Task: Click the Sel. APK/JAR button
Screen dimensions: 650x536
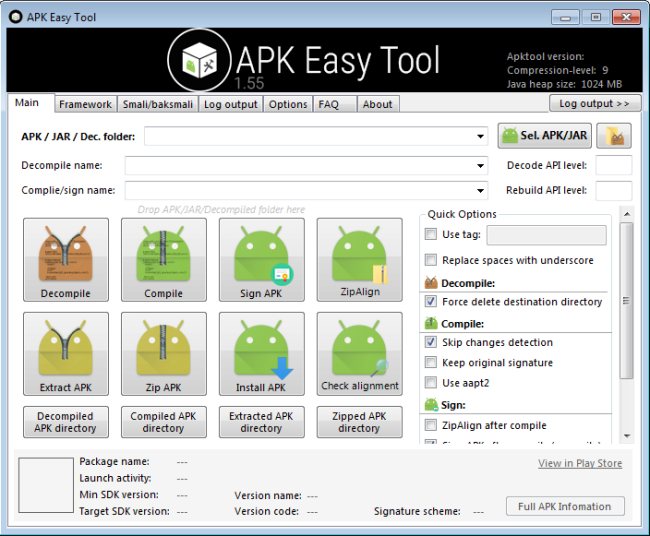Action: tap(545, 136)
